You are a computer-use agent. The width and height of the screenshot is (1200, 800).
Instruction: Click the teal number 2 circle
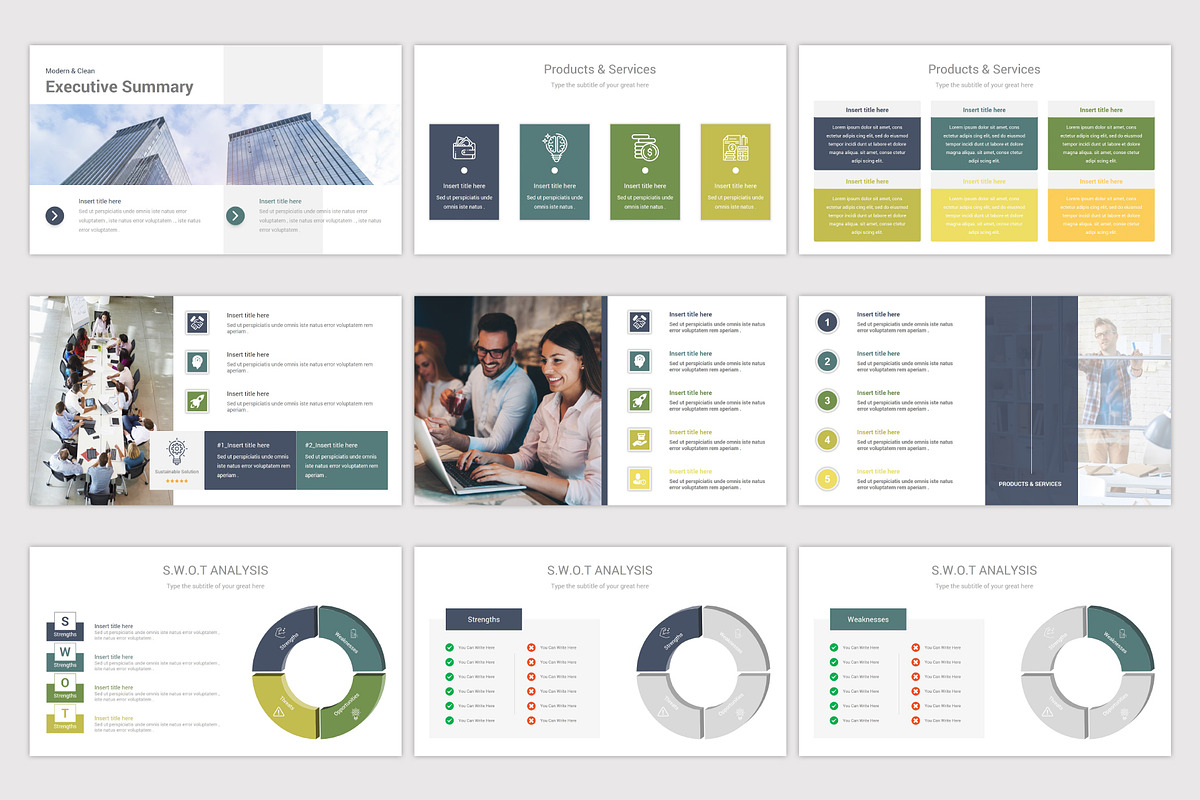click(x=826, y=361)
